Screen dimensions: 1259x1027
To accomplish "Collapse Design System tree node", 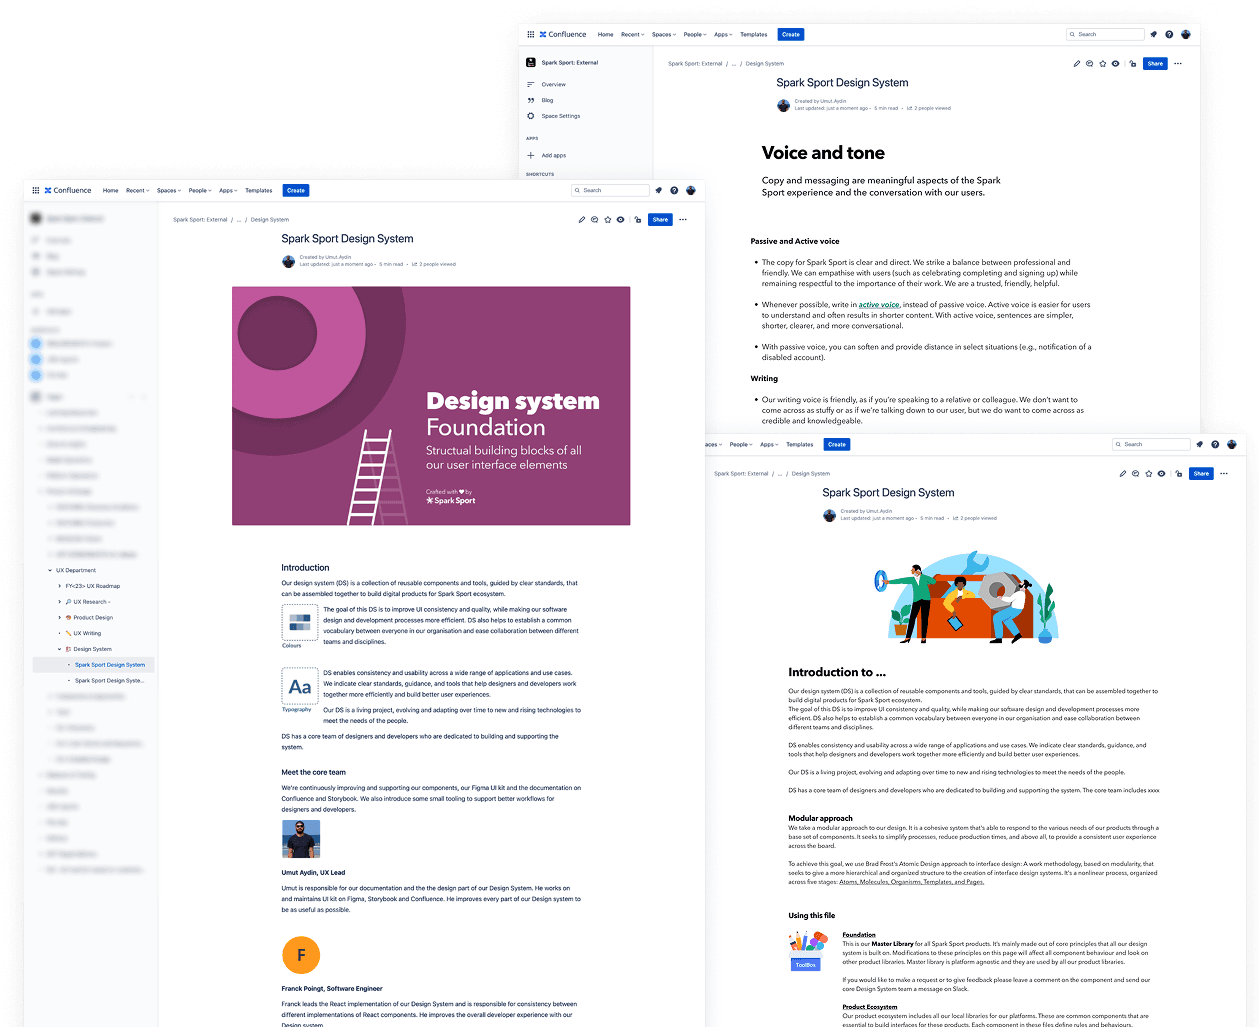I will (x=59, y=649).
